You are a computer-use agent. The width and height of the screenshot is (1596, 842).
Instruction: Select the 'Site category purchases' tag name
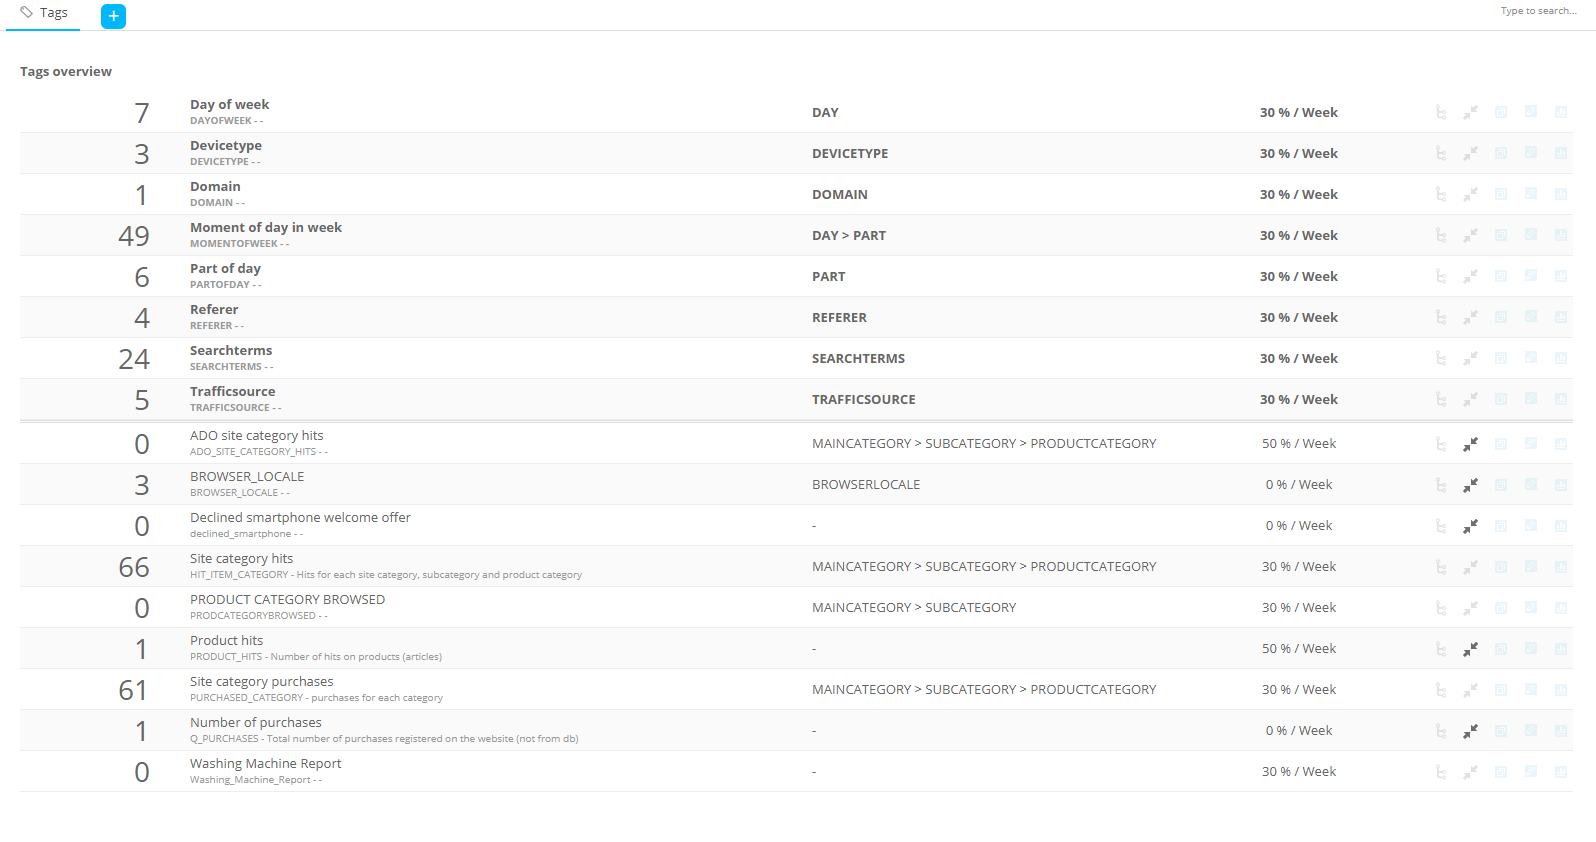point(262,681)
